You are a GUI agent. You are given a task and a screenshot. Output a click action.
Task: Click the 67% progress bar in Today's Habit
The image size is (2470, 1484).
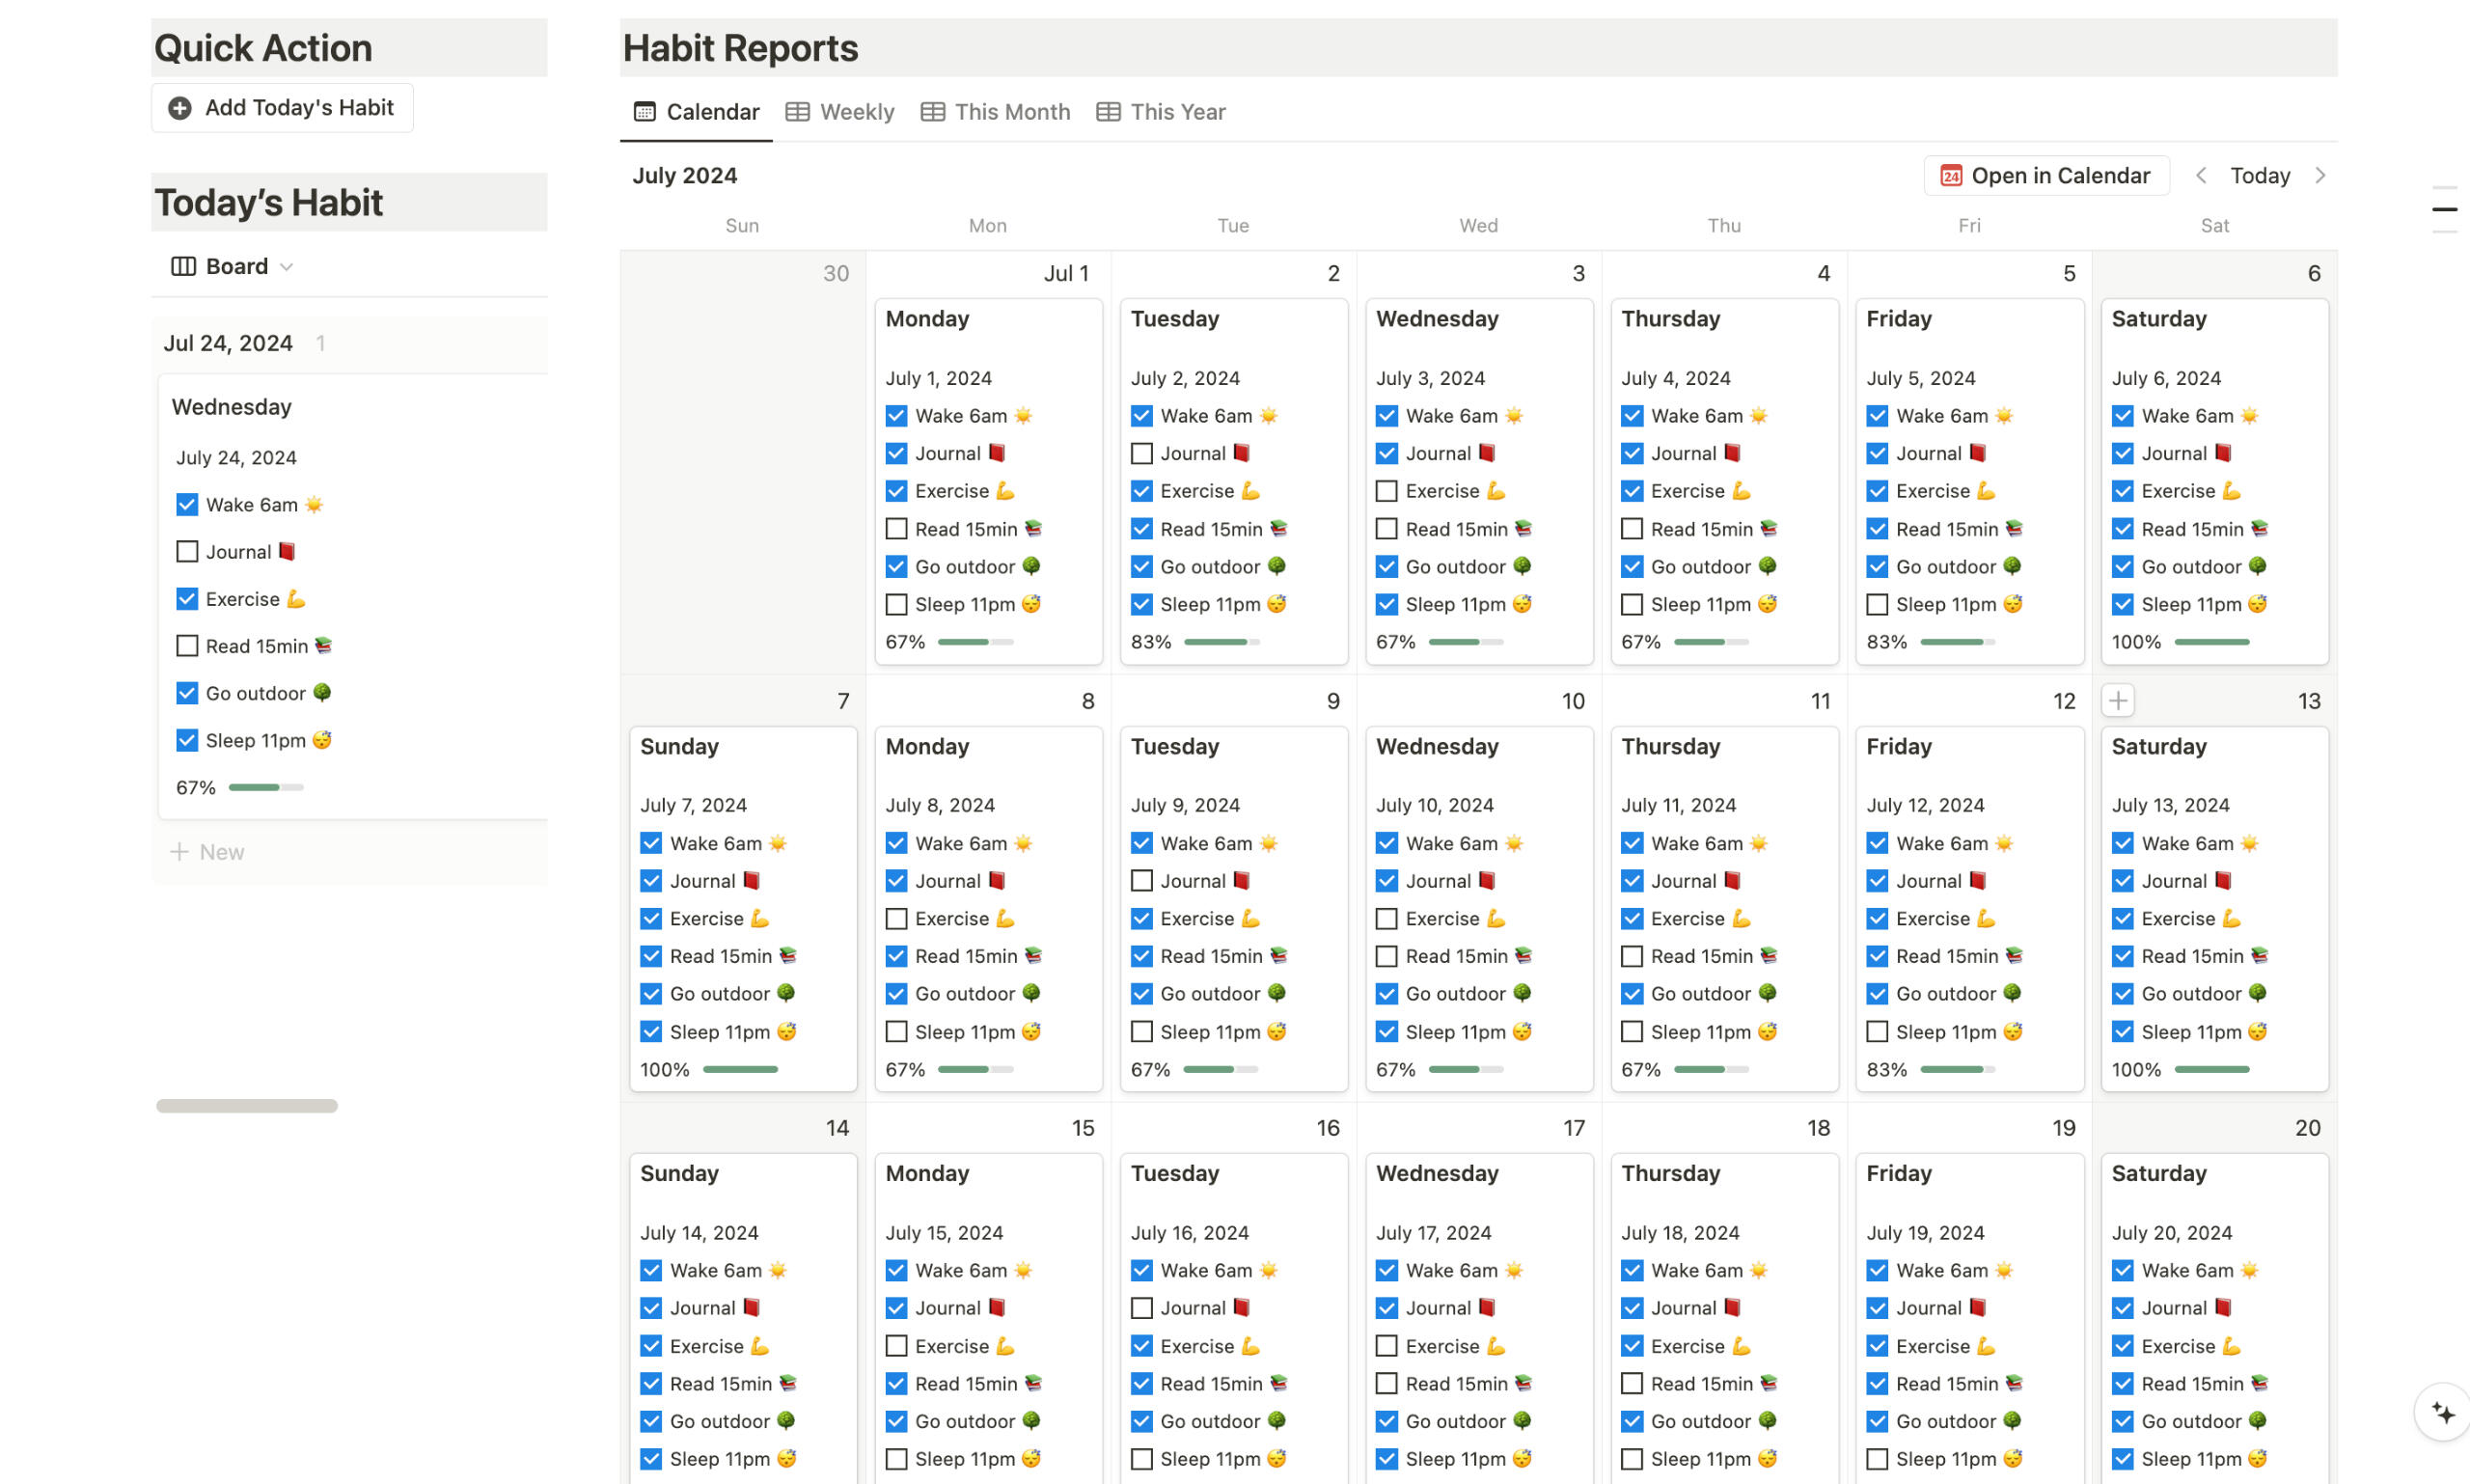[266, 788]
